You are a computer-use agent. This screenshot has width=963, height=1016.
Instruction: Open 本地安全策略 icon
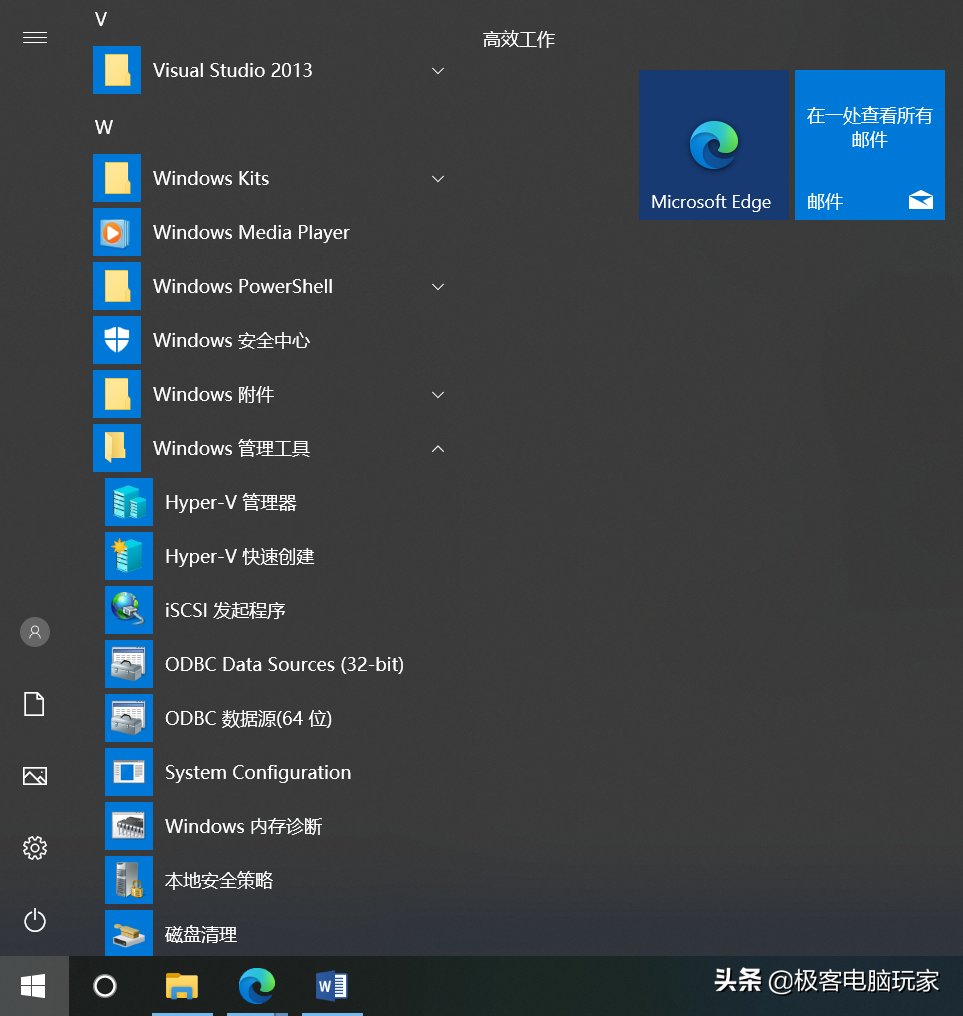point(129,880)
